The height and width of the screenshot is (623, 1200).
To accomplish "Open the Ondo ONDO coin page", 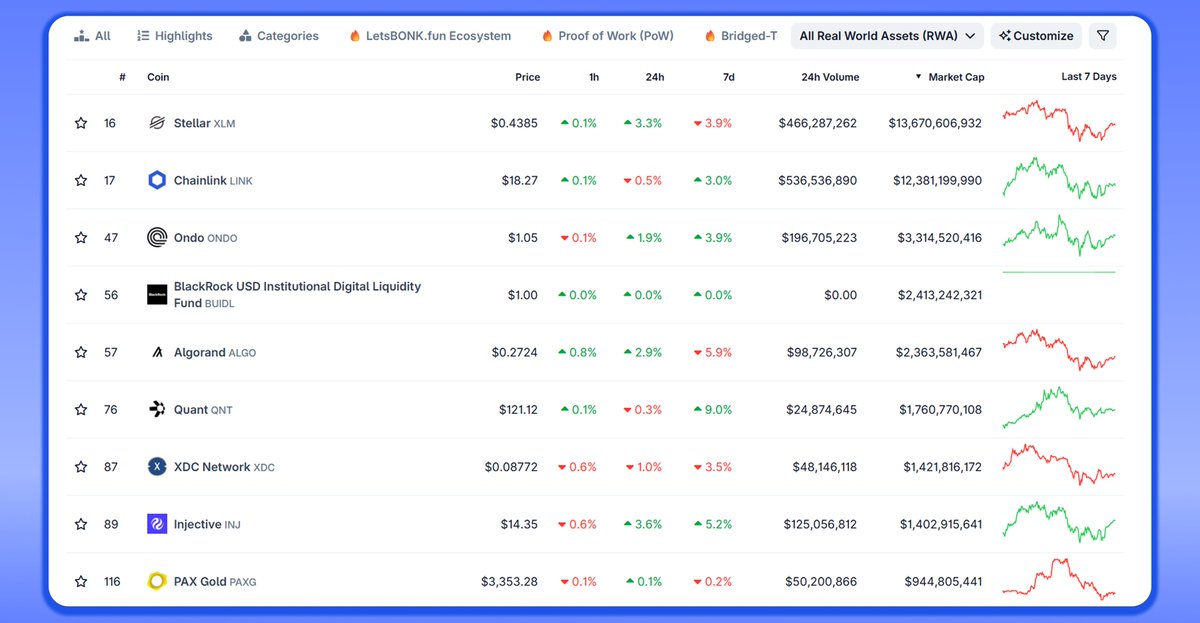I will pos(205,238).
